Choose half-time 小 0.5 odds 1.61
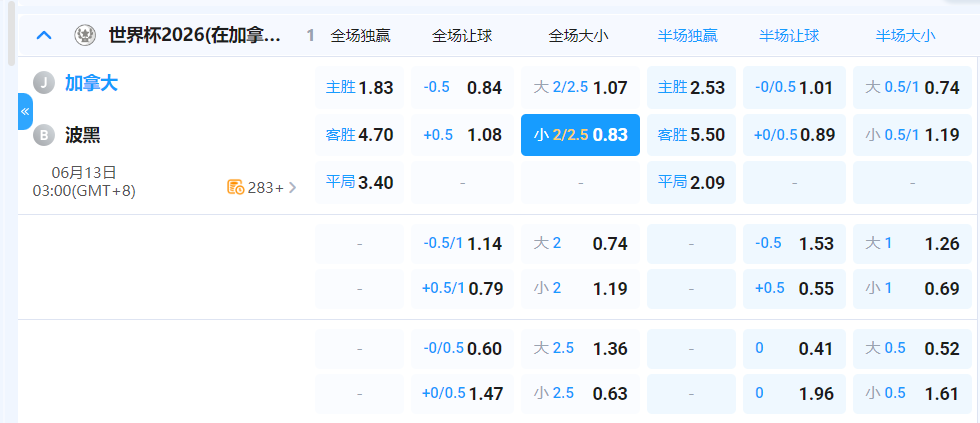This screenshot has height=423, width=980. 912,394
